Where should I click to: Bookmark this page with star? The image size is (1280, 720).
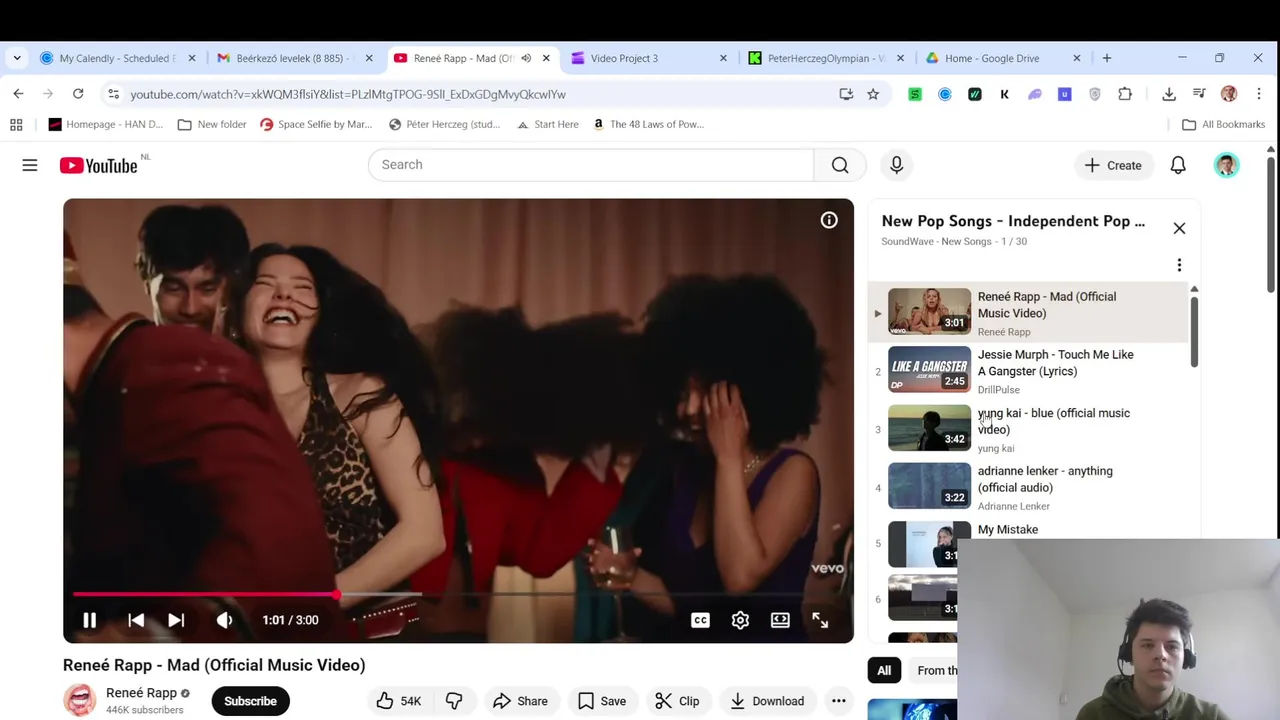click(x=873, y=94)
